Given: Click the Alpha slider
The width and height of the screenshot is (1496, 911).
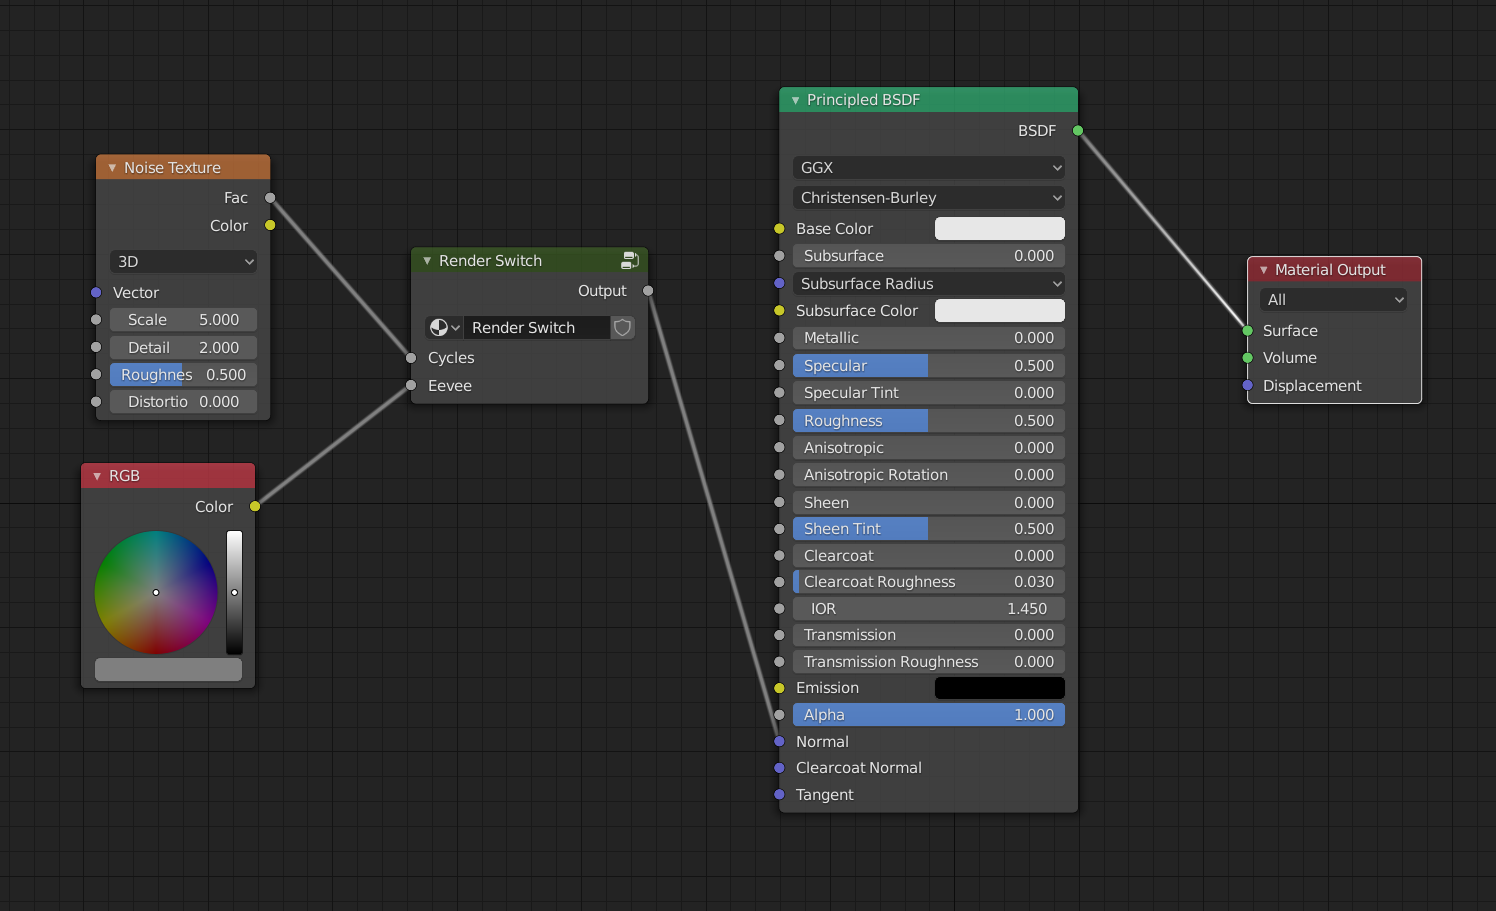Looking at the screenshot, I should (x=929, y=715).
